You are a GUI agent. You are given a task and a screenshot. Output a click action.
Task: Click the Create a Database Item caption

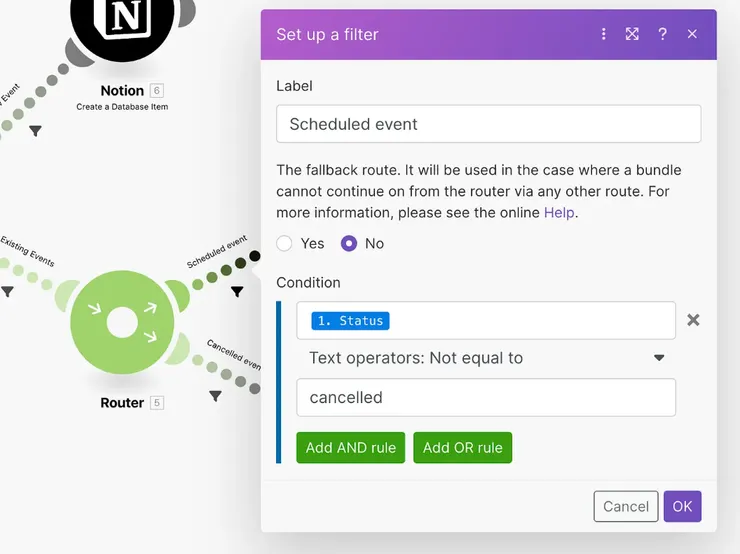(122, 107)
